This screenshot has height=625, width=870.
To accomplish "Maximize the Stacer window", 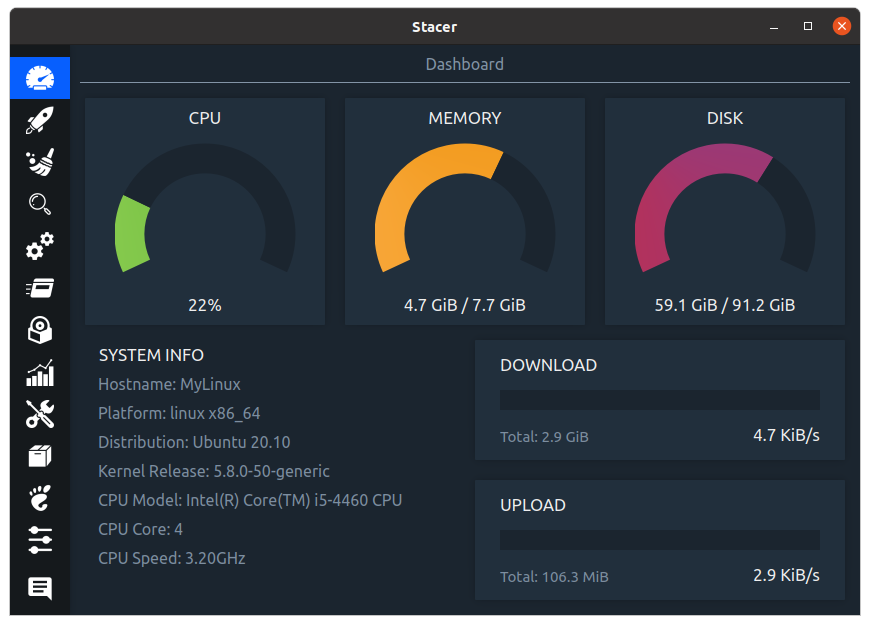I will pyautogui.click(x=808, y=27).
